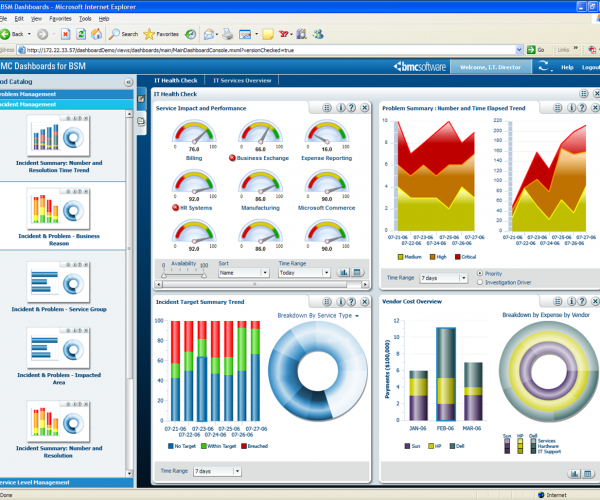600x500 pixels.
Task: Open the Edit menu
Action: (x=19, y=19)
